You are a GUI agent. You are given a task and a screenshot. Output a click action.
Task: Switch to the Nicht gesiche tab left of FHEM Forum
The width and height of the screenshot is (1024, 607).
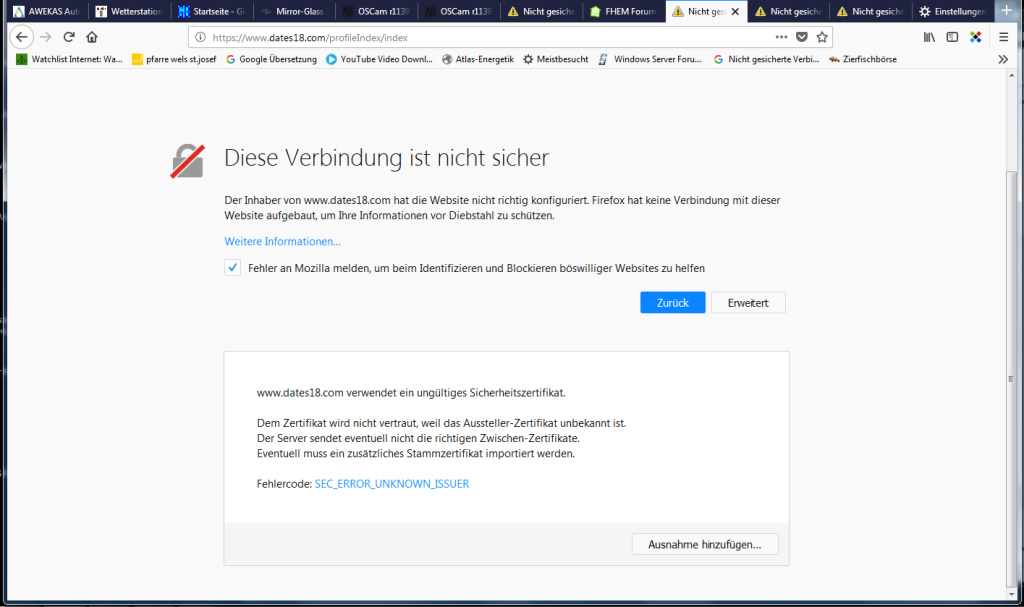pyautogui.click(x=540, y=11)
